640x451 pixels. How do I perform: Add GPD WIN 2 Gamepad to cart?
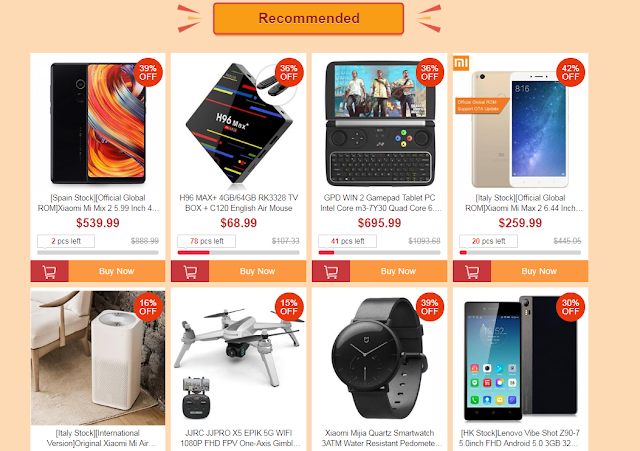pyautogui.click(x=331, y=271)
